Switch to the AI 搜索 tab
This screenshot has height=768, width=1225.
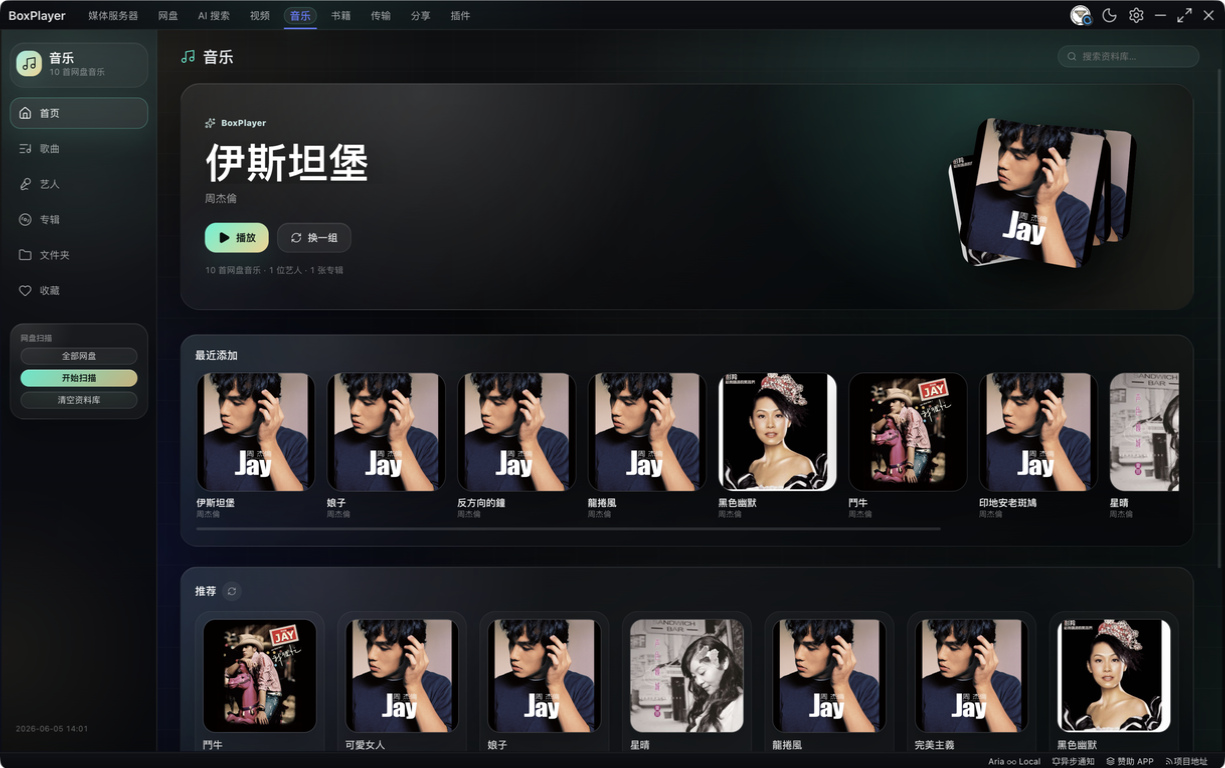(214, 16)
